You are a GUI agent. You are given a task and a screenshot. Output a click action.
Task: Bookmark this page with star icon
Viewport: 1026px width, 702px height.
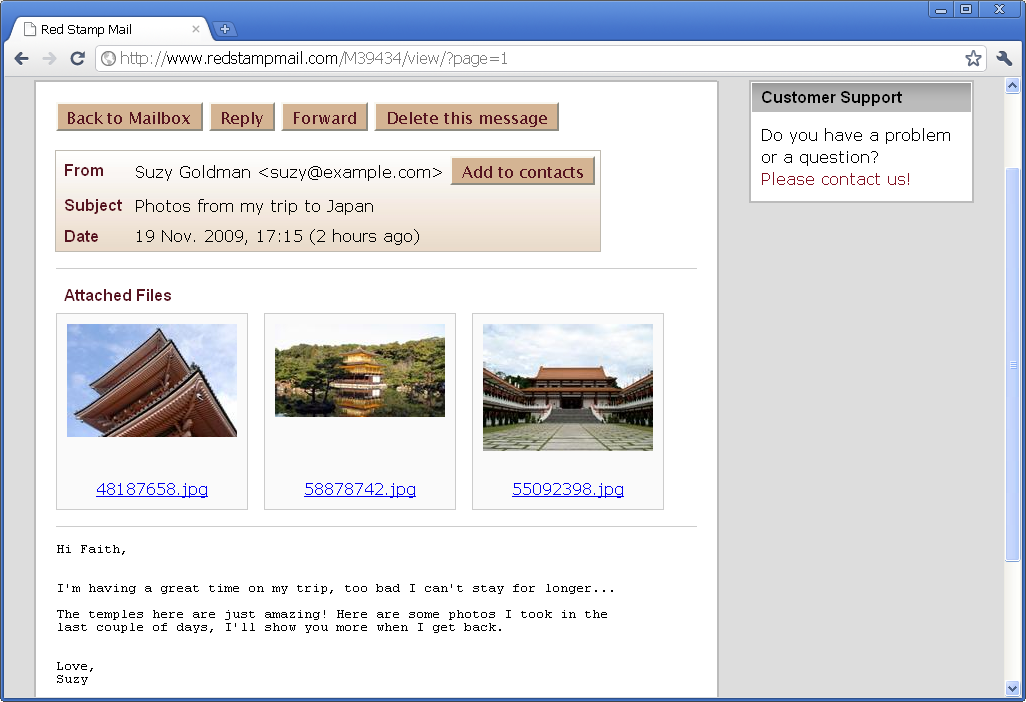click(973, 59)
